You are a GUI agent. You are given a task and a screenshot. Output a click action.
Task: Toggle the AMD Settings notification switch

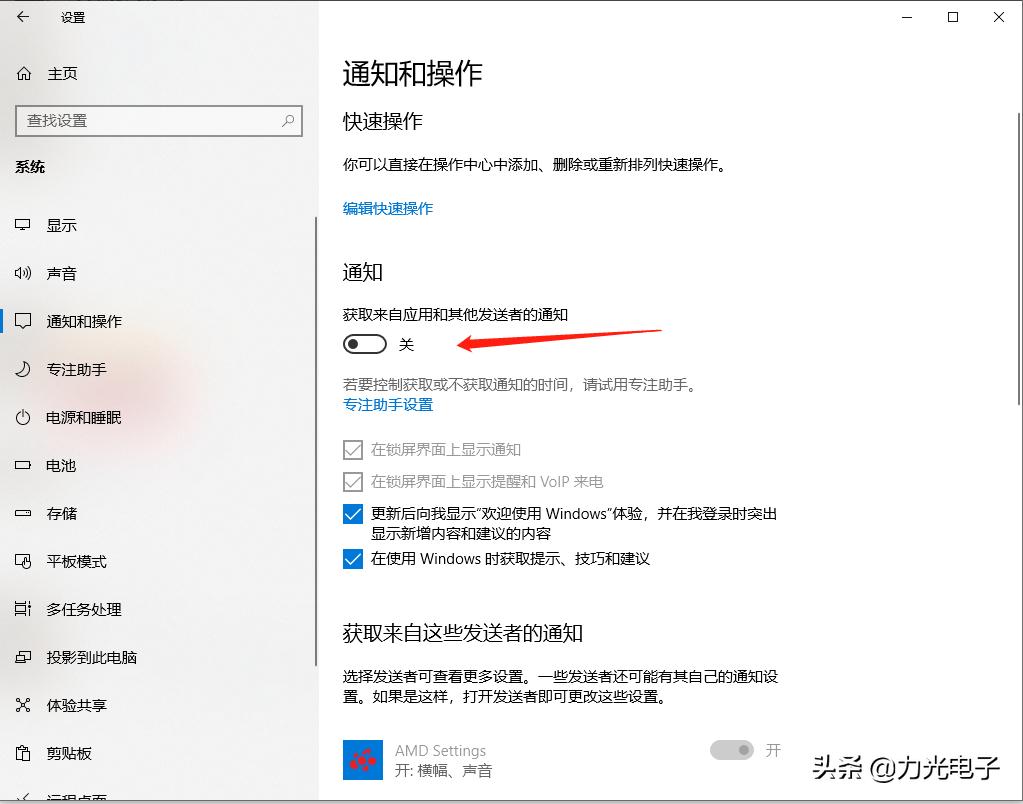point(734,750)
